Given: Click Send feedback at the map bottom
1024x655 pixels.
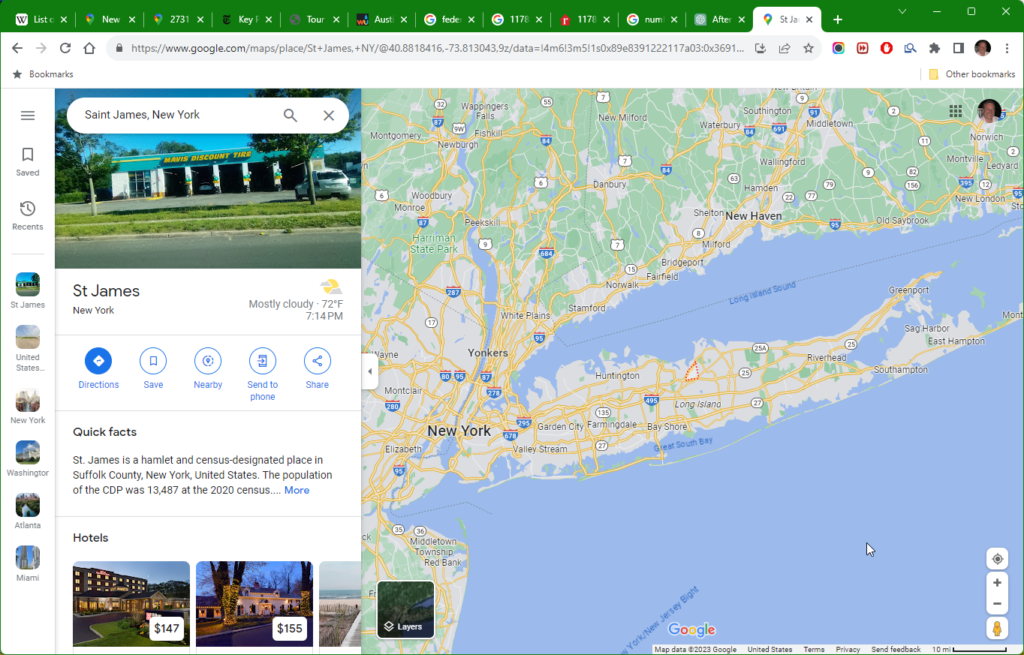Looking at the screenshot, I should pyautogui.click(x=895, y=650).
